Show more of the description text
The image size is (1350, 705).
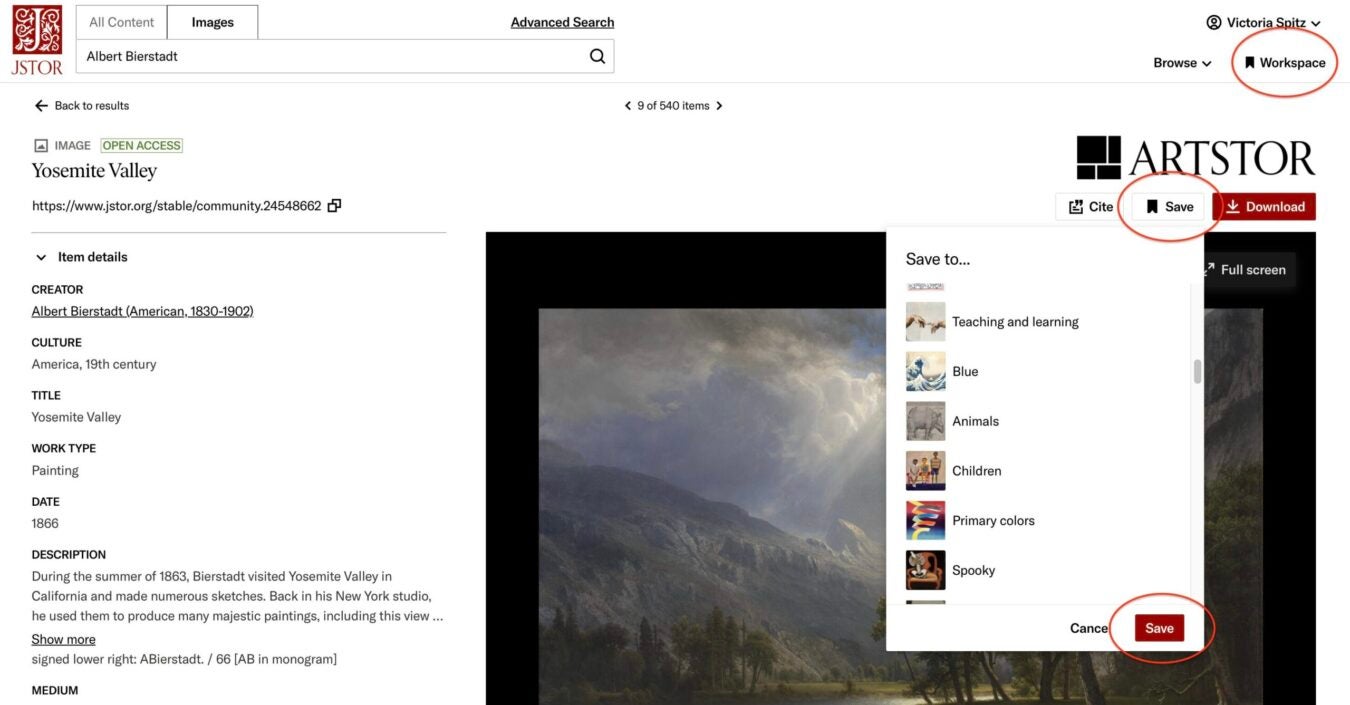click(63, 638)
